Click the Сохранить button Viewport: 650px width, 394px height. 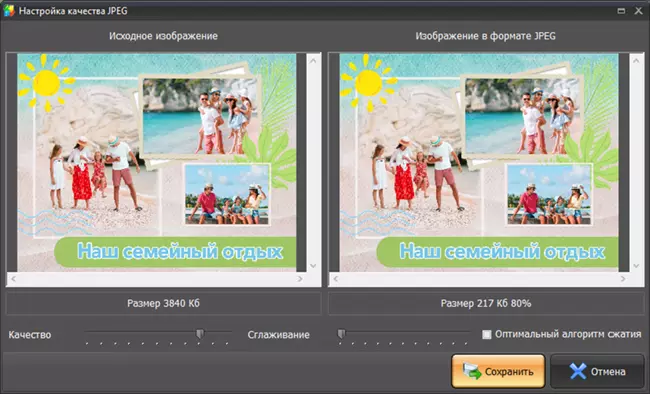tap(498, 371)
